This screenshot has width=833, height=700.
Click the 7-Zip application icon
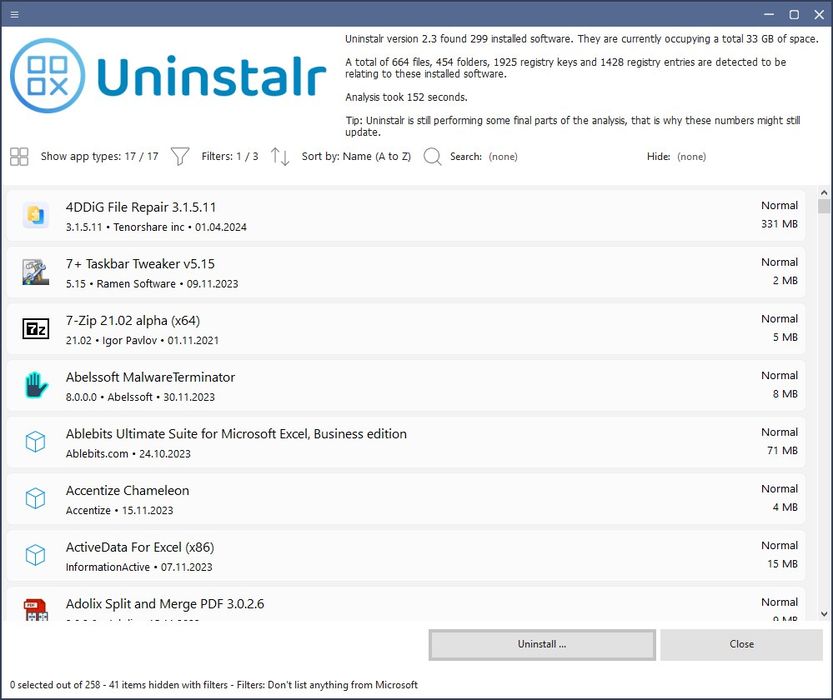35,329
